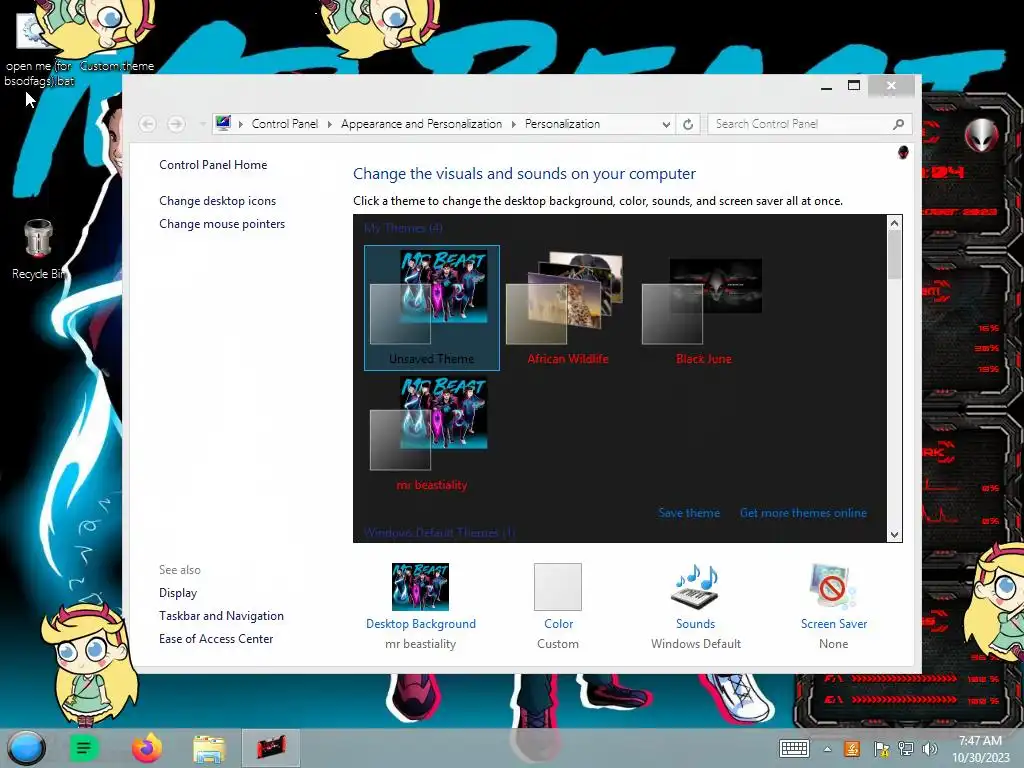Select Appearance and Personalization breadcrumb
Viewport: 1024px width, 768px height.
pos(421,123)
